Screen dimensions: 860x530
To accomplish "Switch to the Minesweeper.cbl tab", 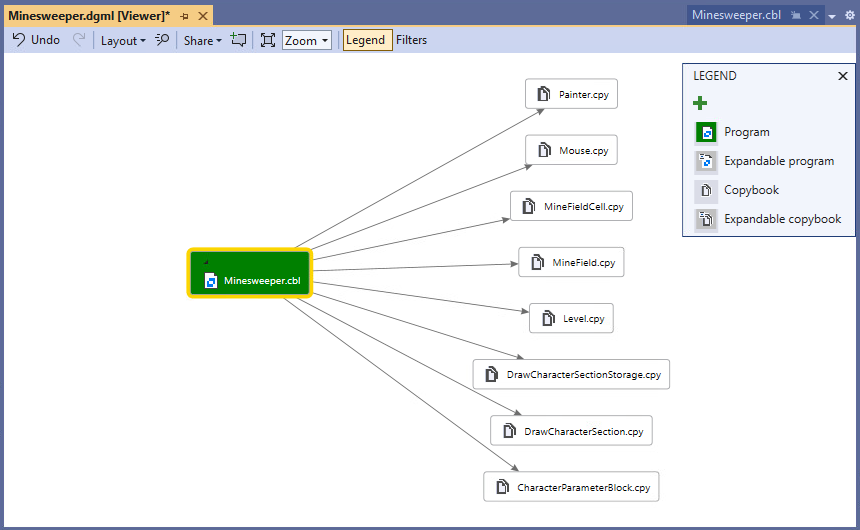I will pyautogui.click(x=736, y=15).
